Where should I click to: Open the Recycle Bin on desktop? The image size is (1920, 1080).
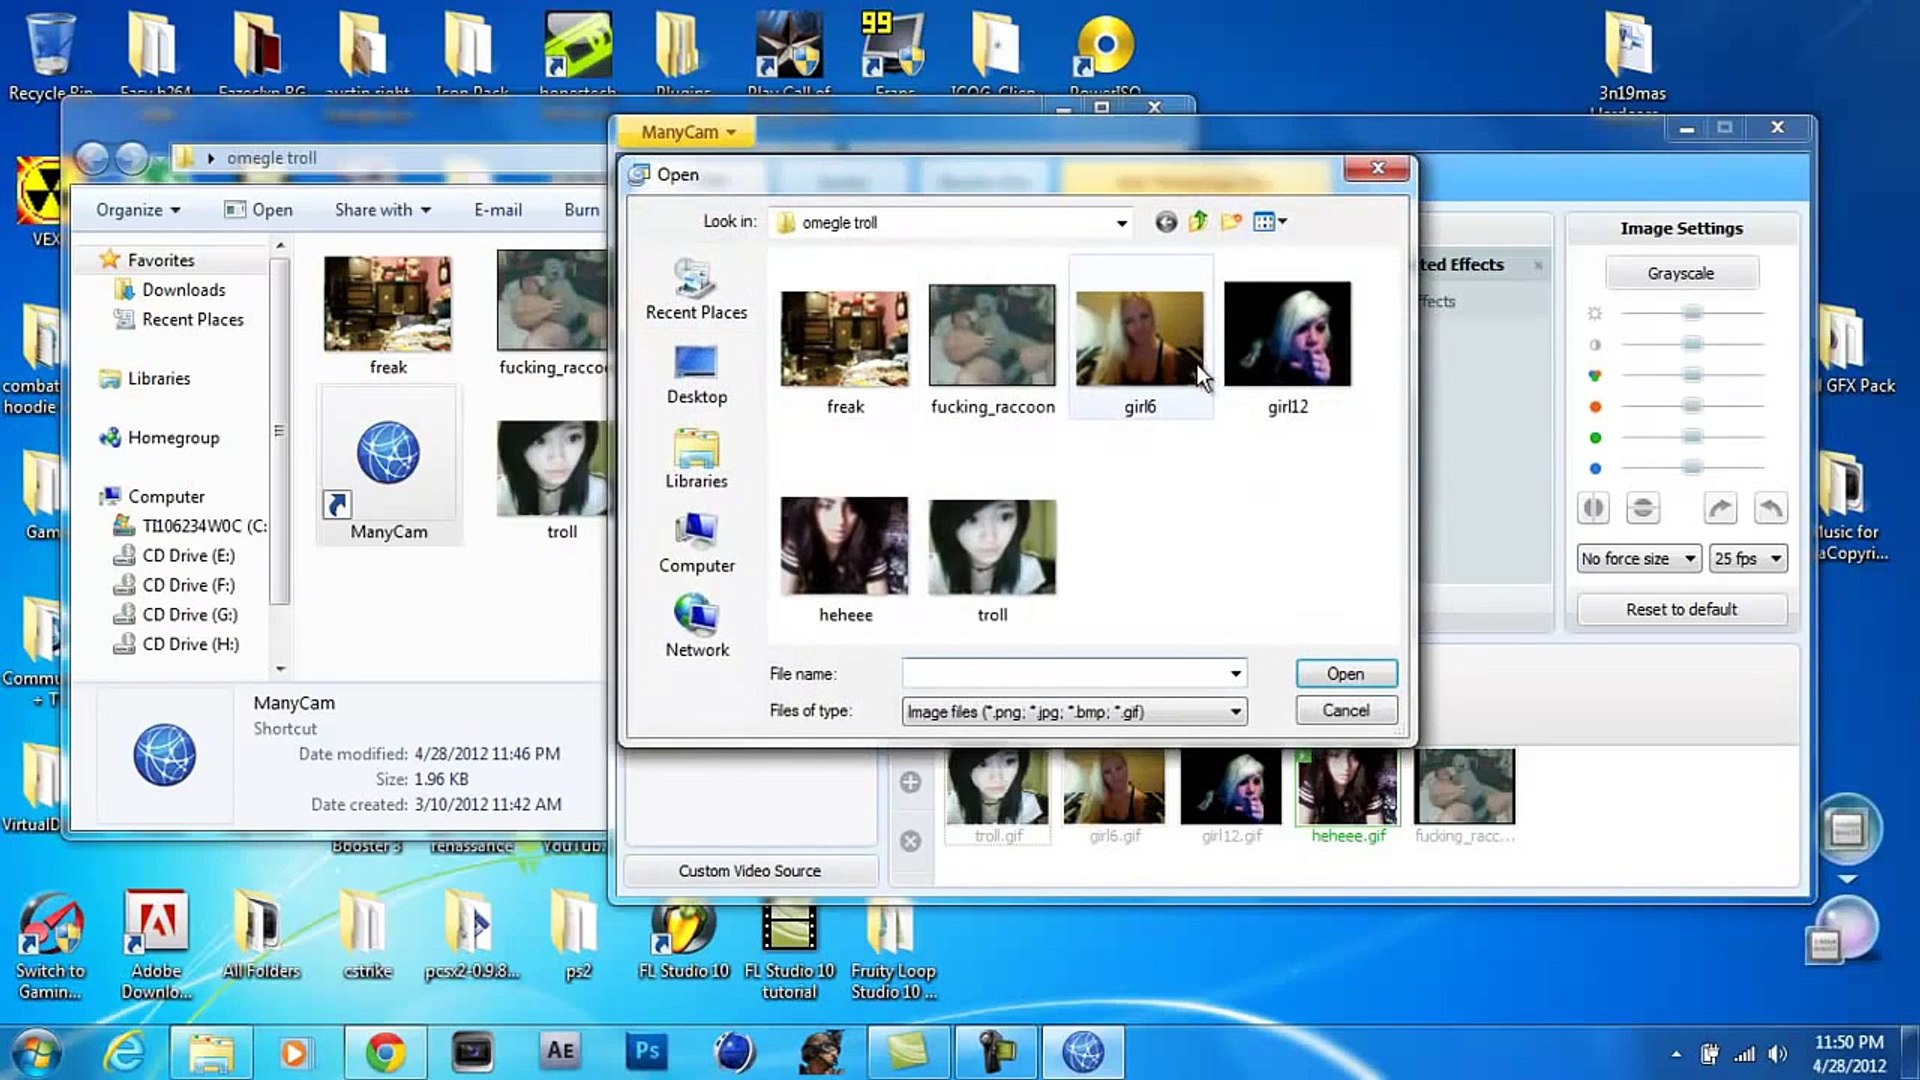coord(50,56)
